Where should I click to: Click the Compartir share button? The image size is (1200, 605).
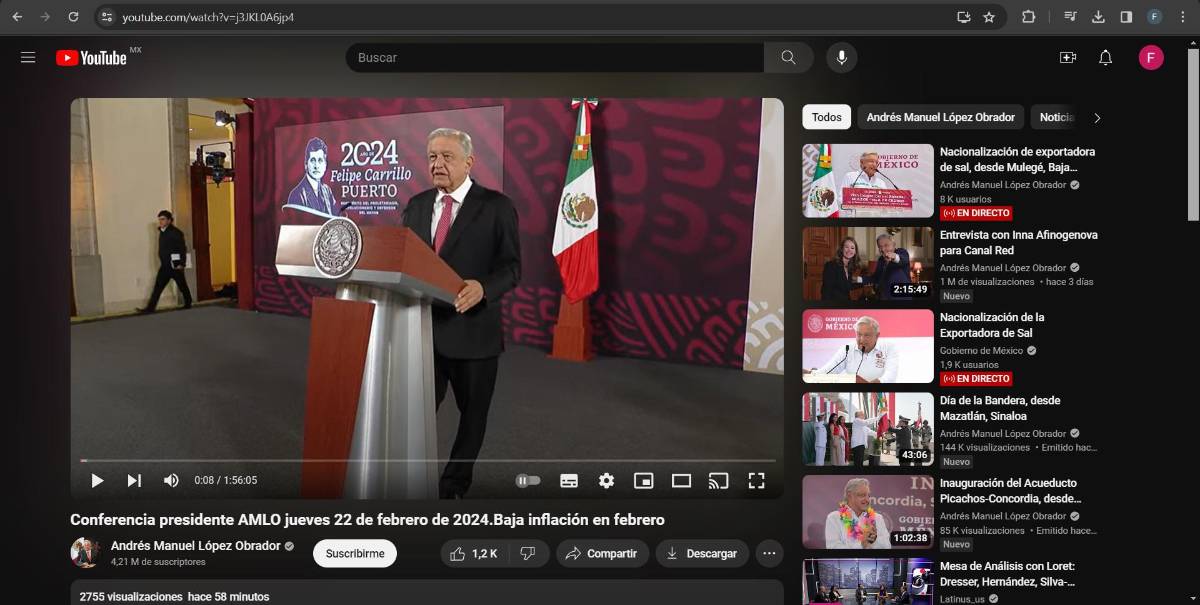click(x=602, y=553)
